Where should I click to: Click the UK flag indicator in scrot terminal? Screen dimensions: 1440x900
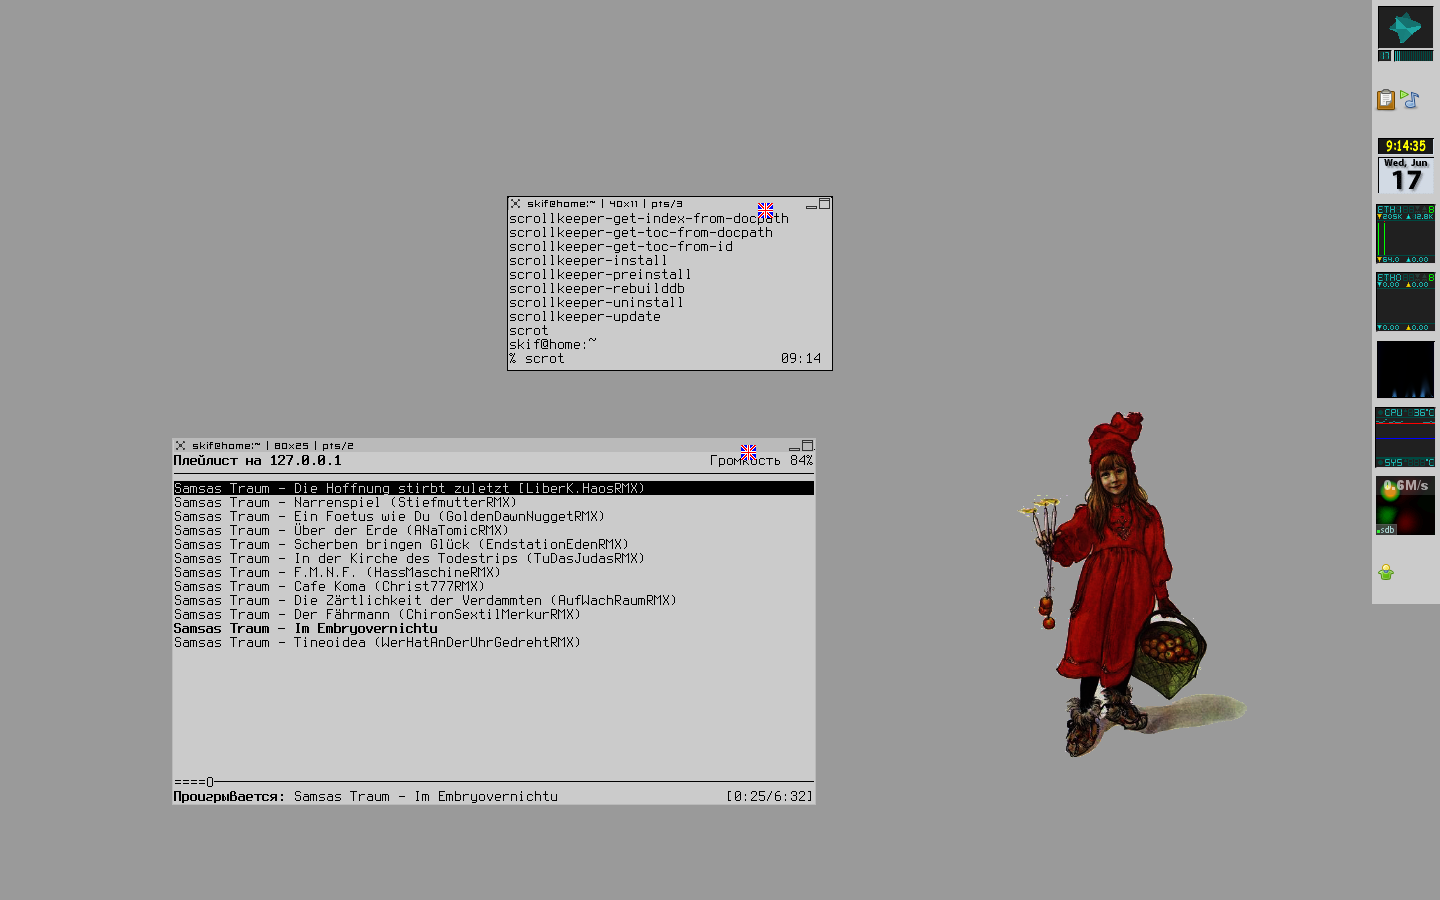[x=765, y=211]
